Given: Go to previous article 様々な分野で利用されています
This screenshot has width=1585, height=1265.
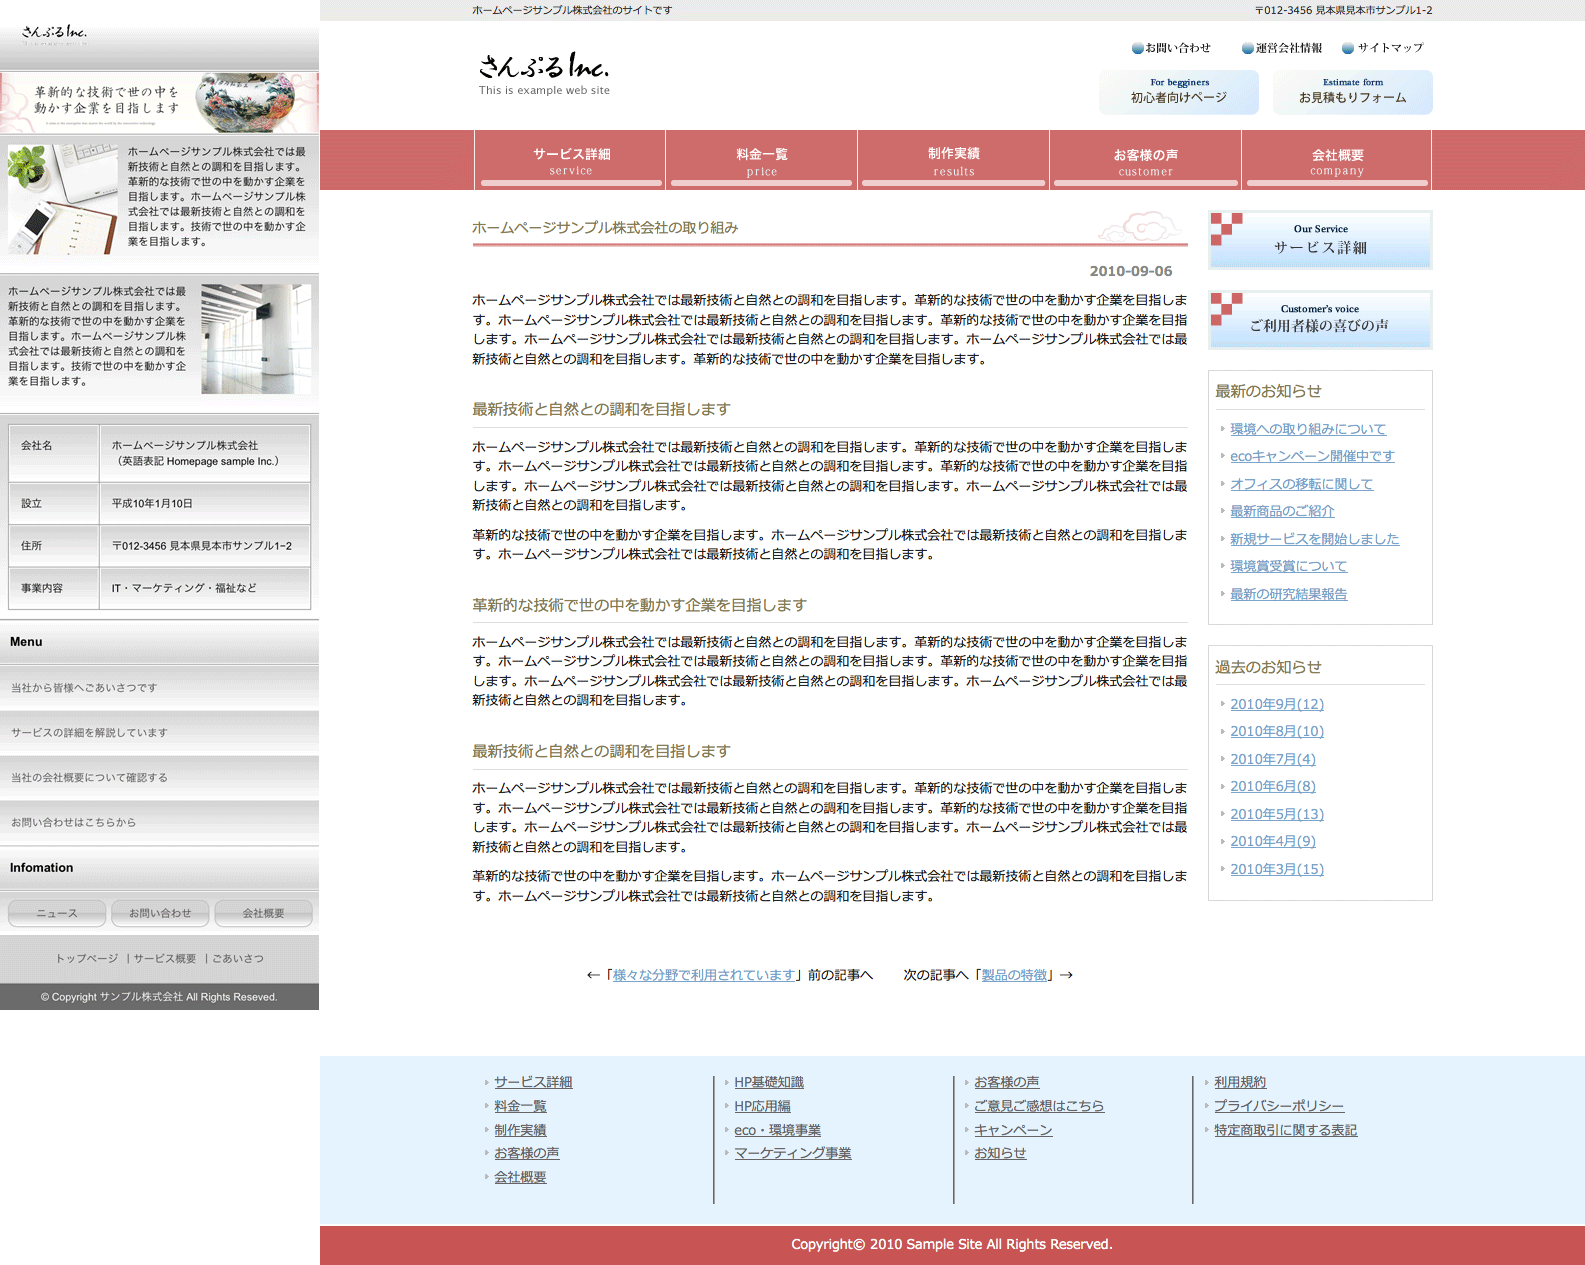Looking at the screenshot, I should point(704,975).
